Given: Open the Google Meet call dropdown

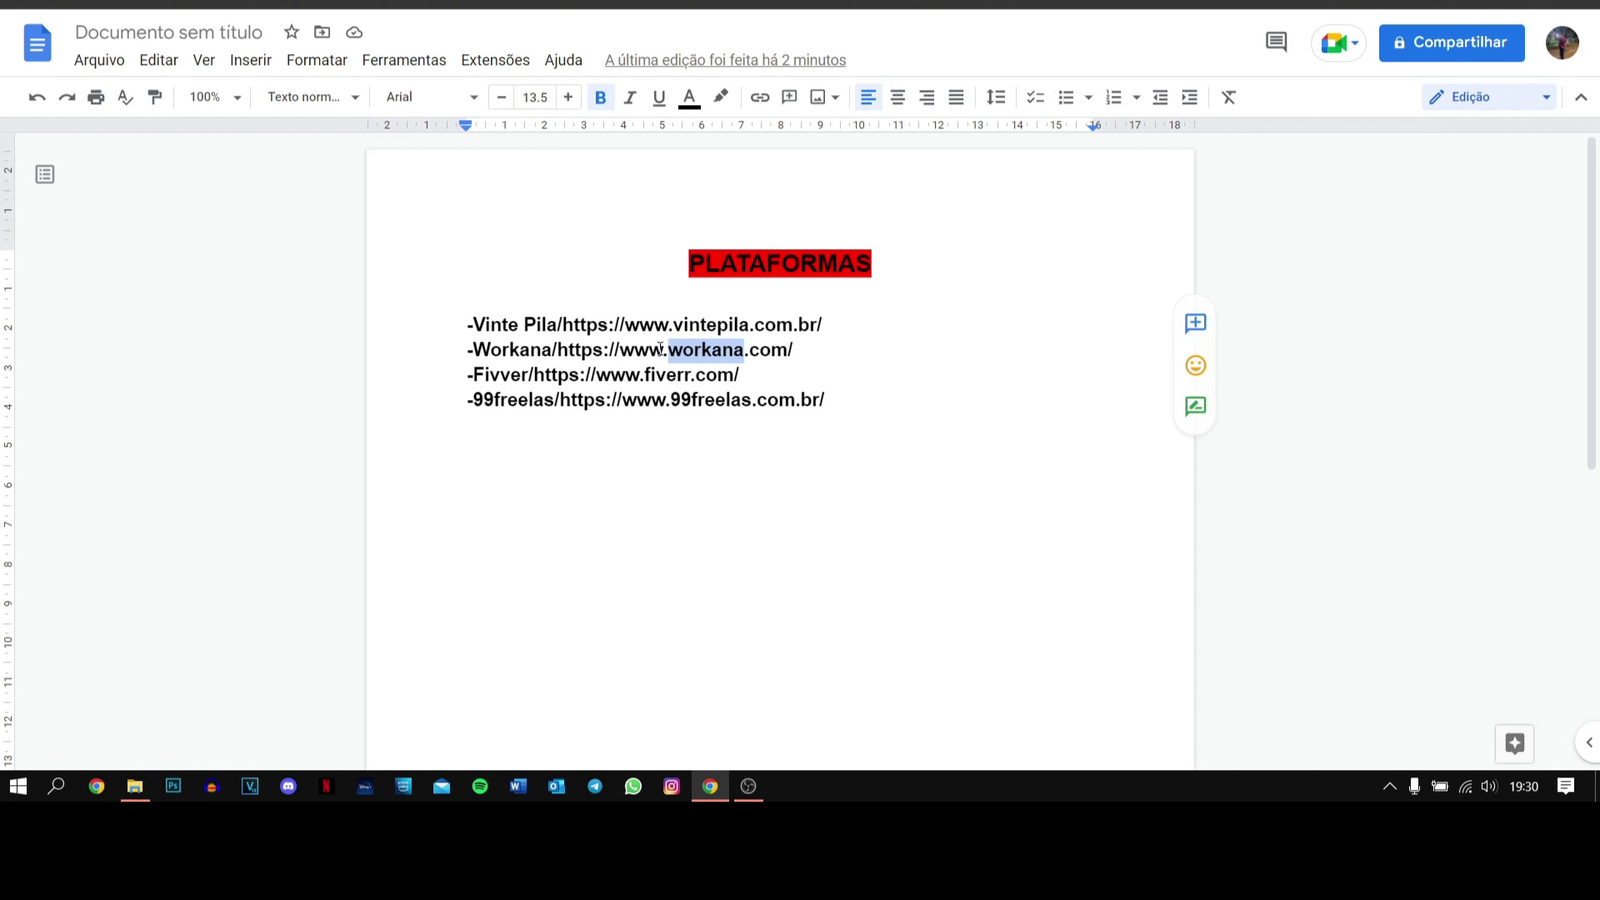Looking at the screenshot, I should [x=1338, y=43].
